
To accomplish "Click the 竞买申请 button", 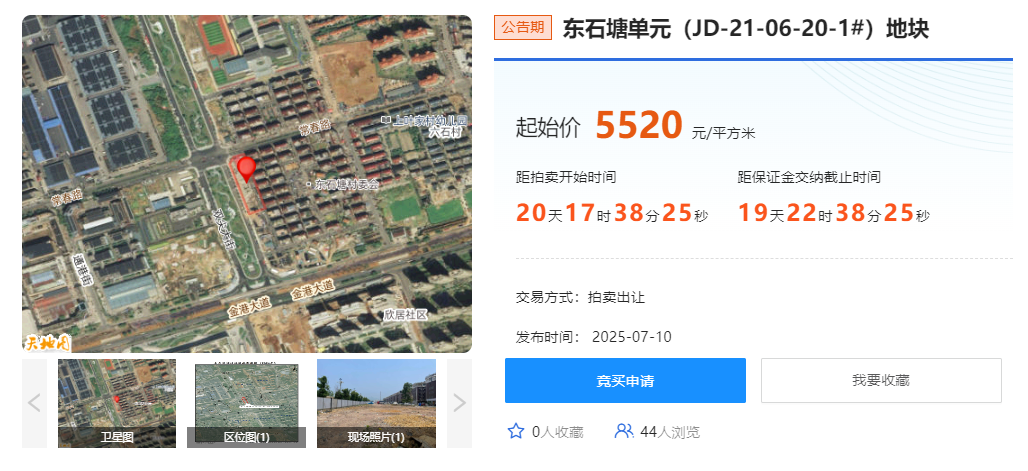I will coord(625,380).
